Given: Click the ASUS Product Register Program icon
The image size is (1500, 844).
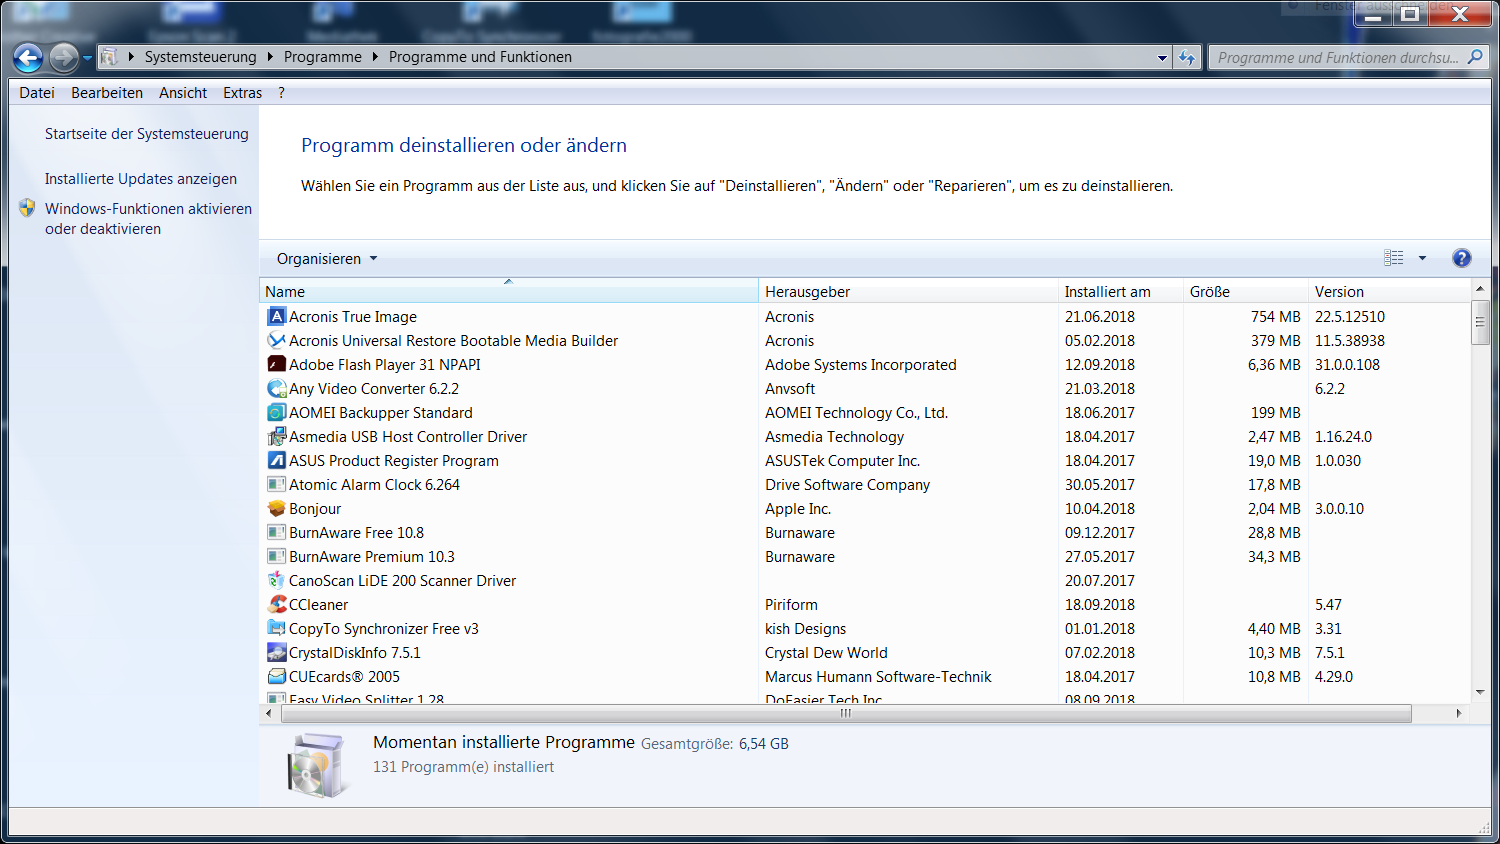Looking at the screenshot, I should [x=277, y=460].
